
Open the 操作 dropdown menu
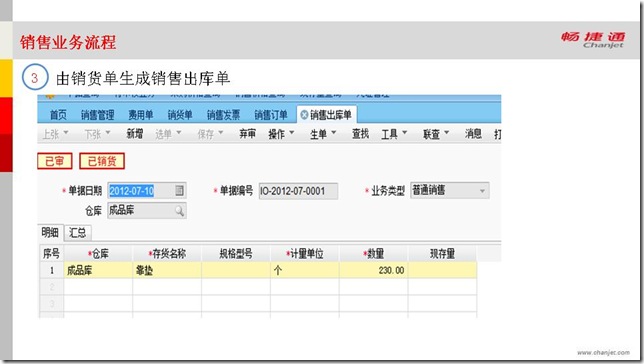(x=281, y=134)
